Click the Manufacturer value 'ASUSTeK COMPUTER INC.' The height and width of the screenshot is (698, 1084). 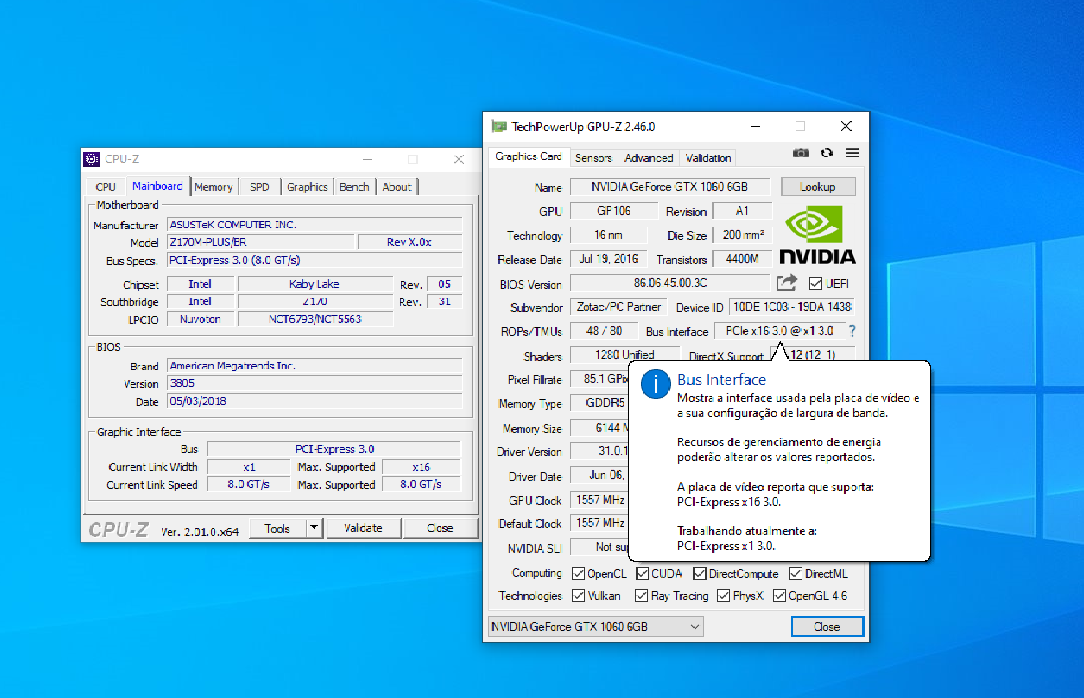(x=315, y=225)
